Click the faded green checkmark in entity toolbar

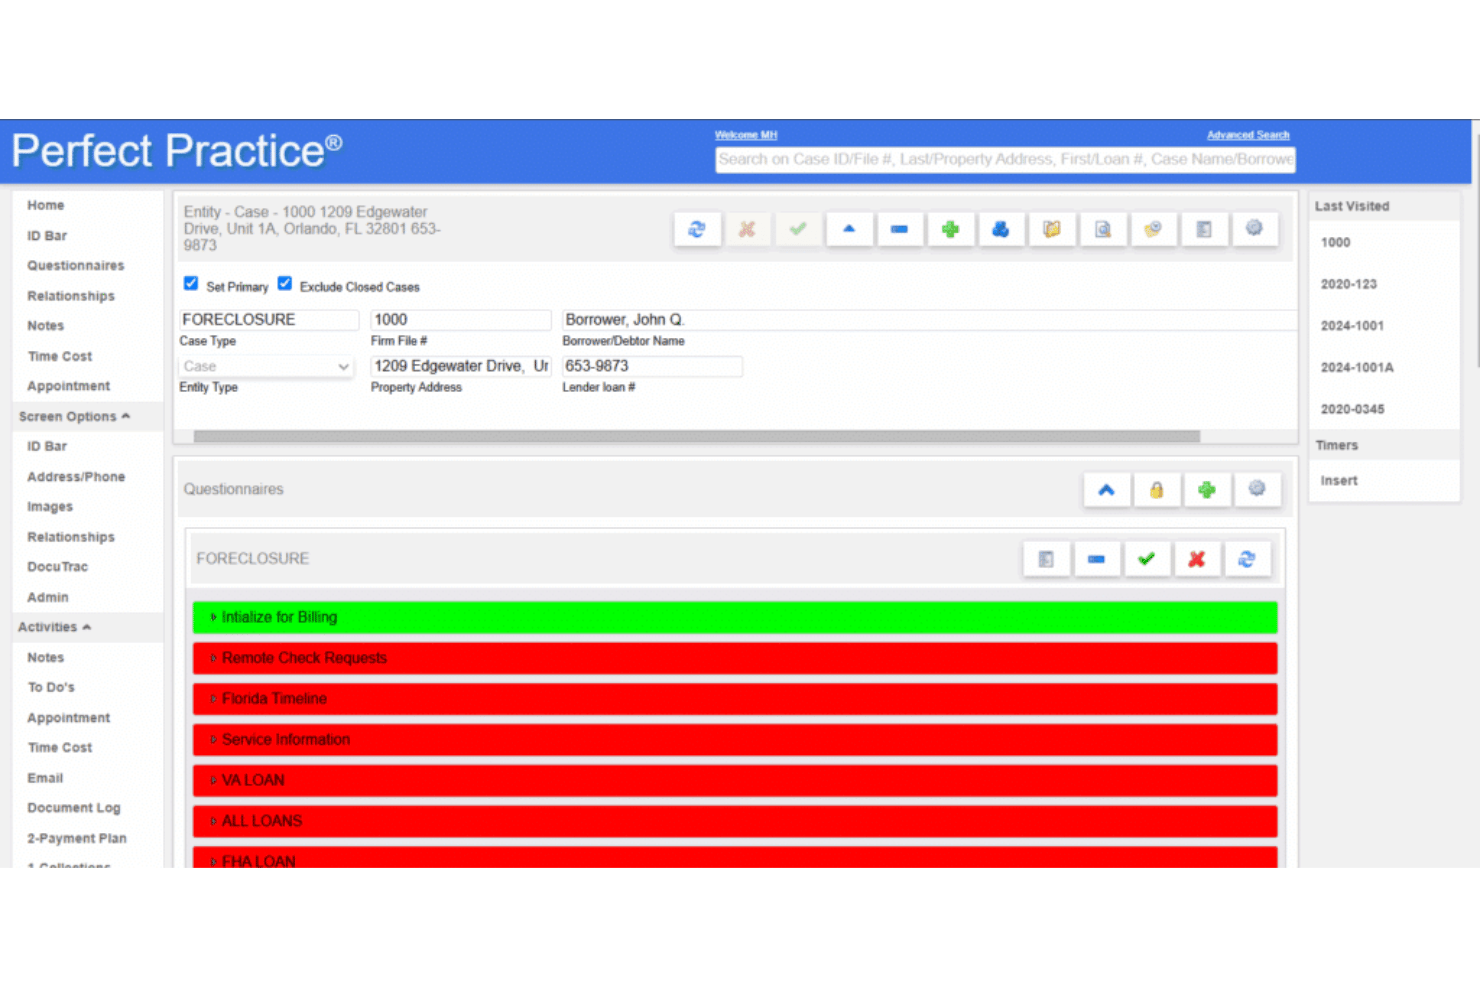798,229
